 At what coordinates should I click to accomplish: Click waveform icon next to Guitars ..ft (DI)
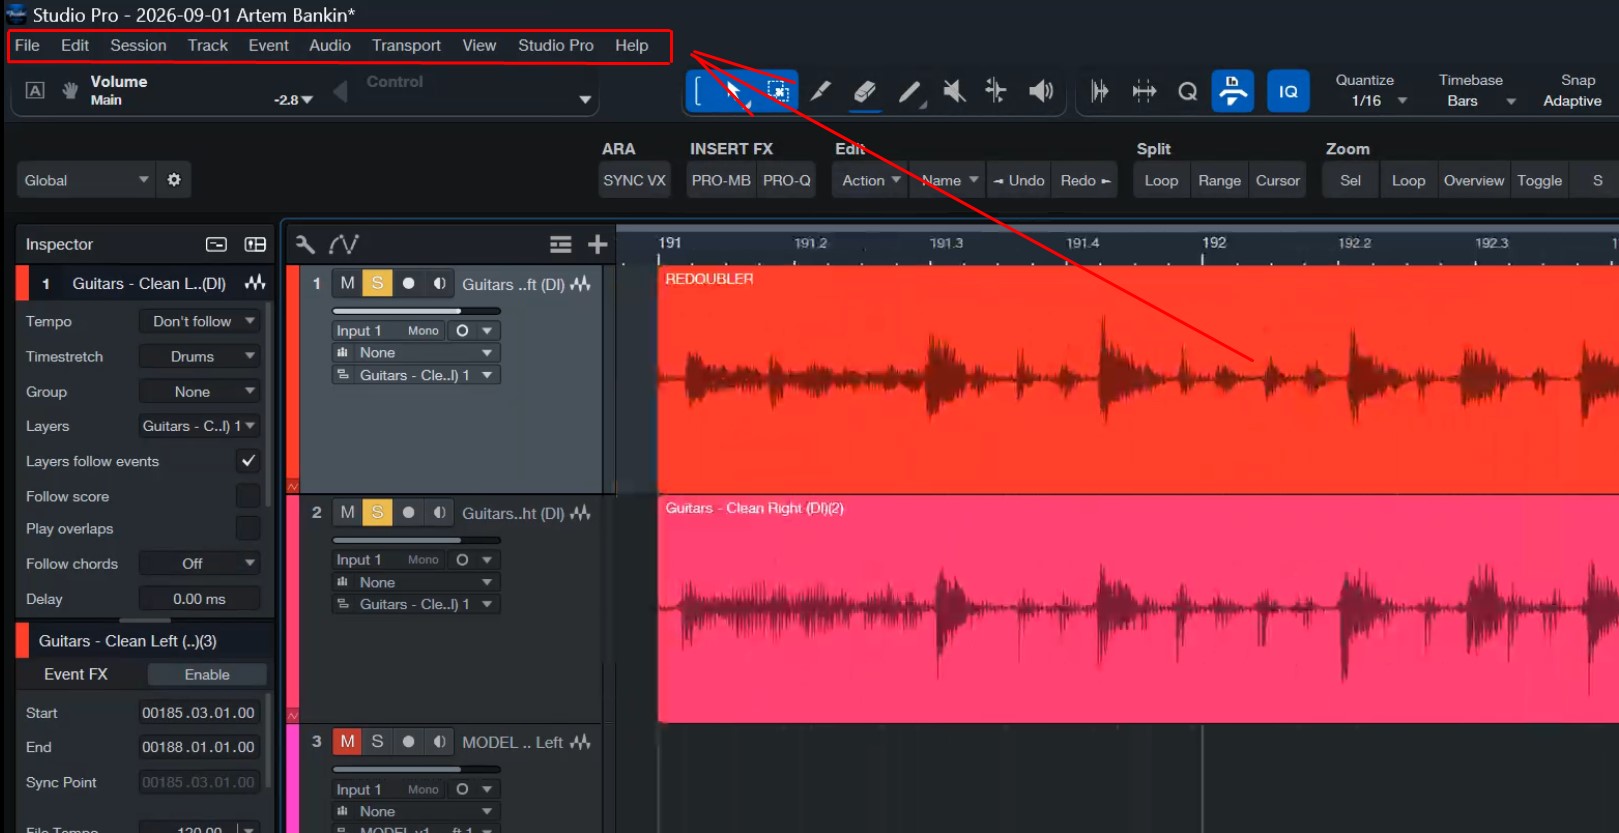pos(581,284)
